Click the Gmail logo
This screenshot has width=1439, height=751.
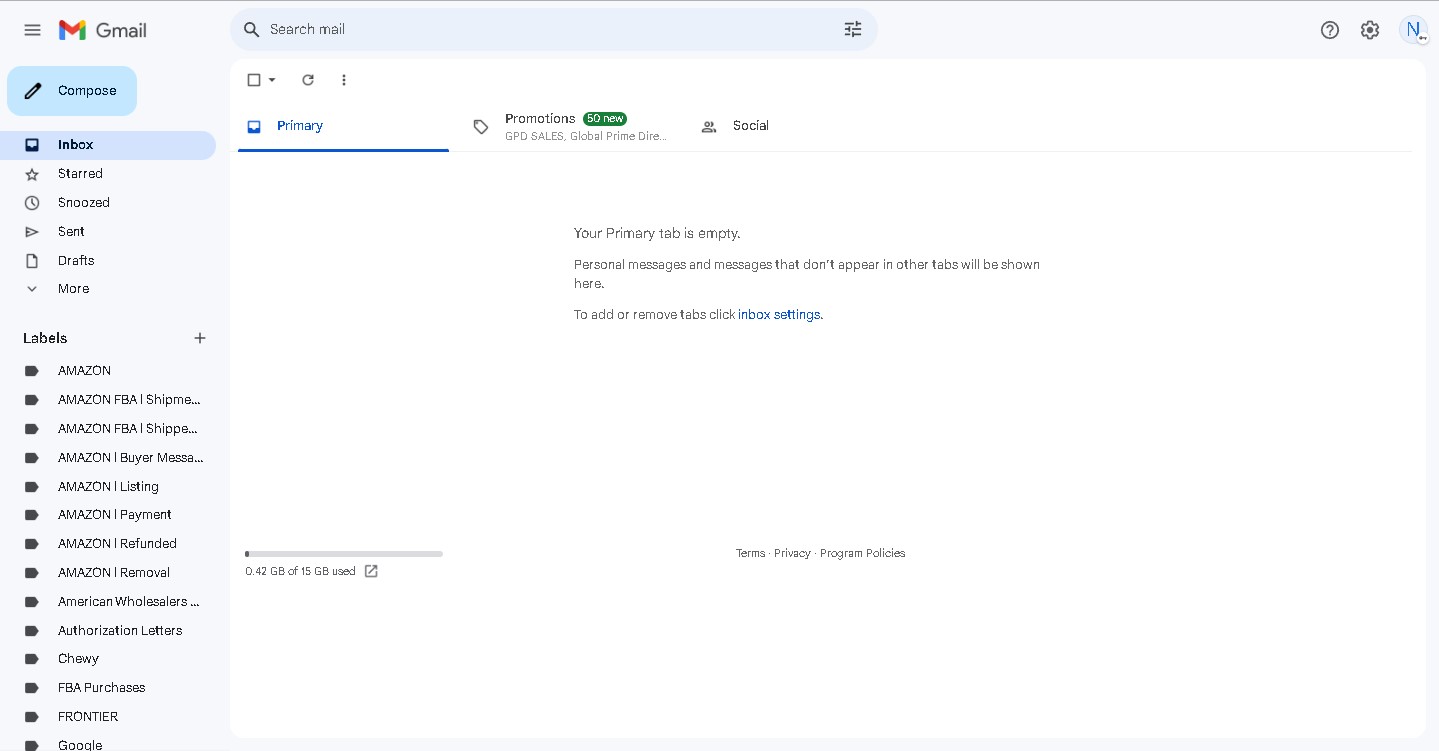[103, 30]
